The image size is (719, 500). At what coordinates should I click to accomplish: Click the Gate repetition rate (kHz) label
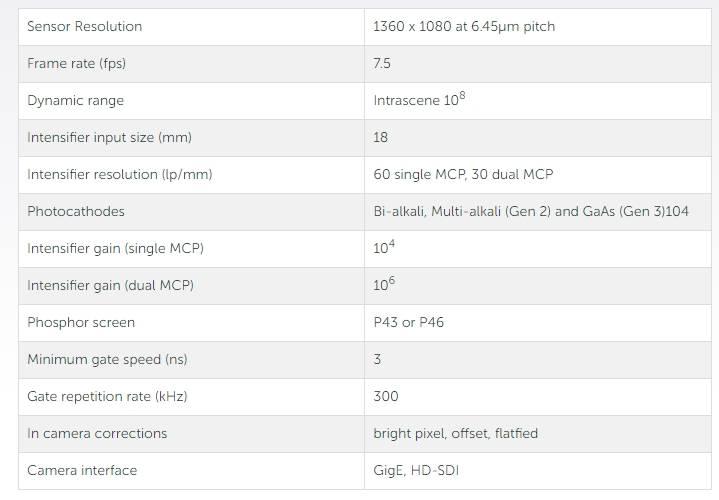107,396
